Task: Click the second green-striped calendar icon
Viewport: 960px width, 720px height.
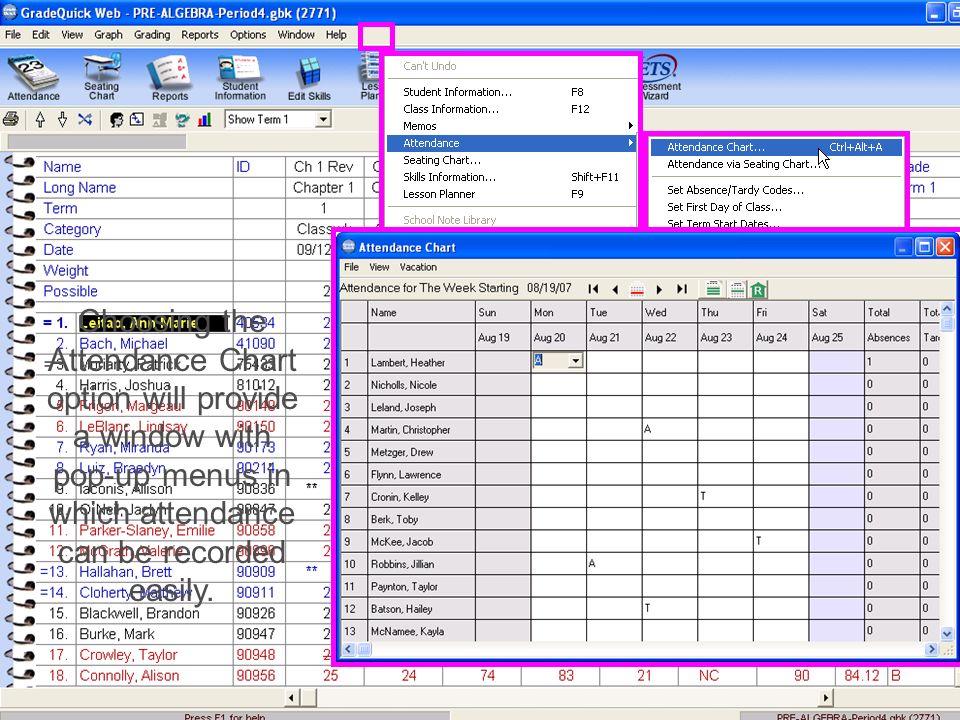Action: pos(737,289)
